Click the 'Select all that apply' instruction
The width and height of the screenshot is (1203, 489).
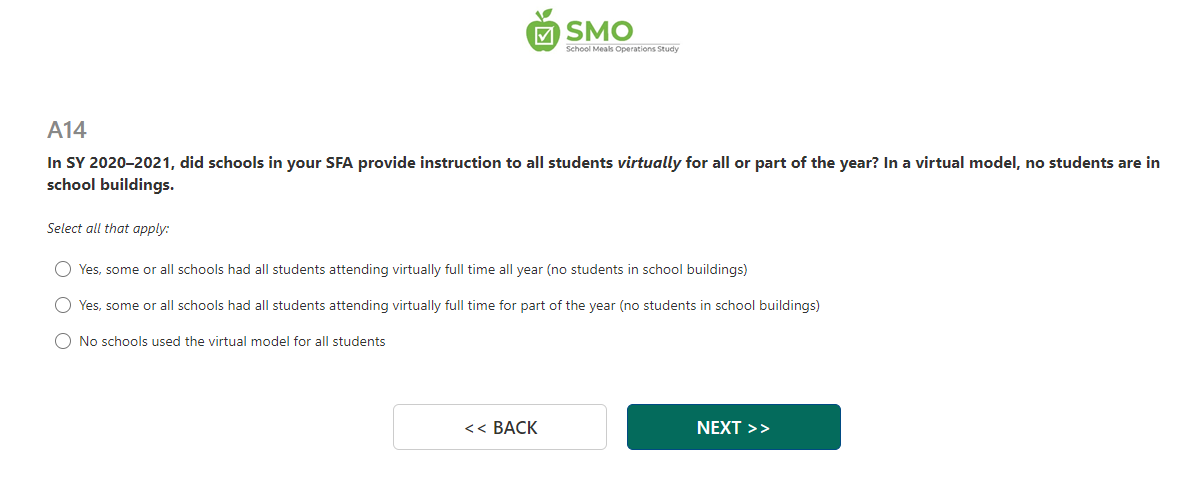[108, 228]
